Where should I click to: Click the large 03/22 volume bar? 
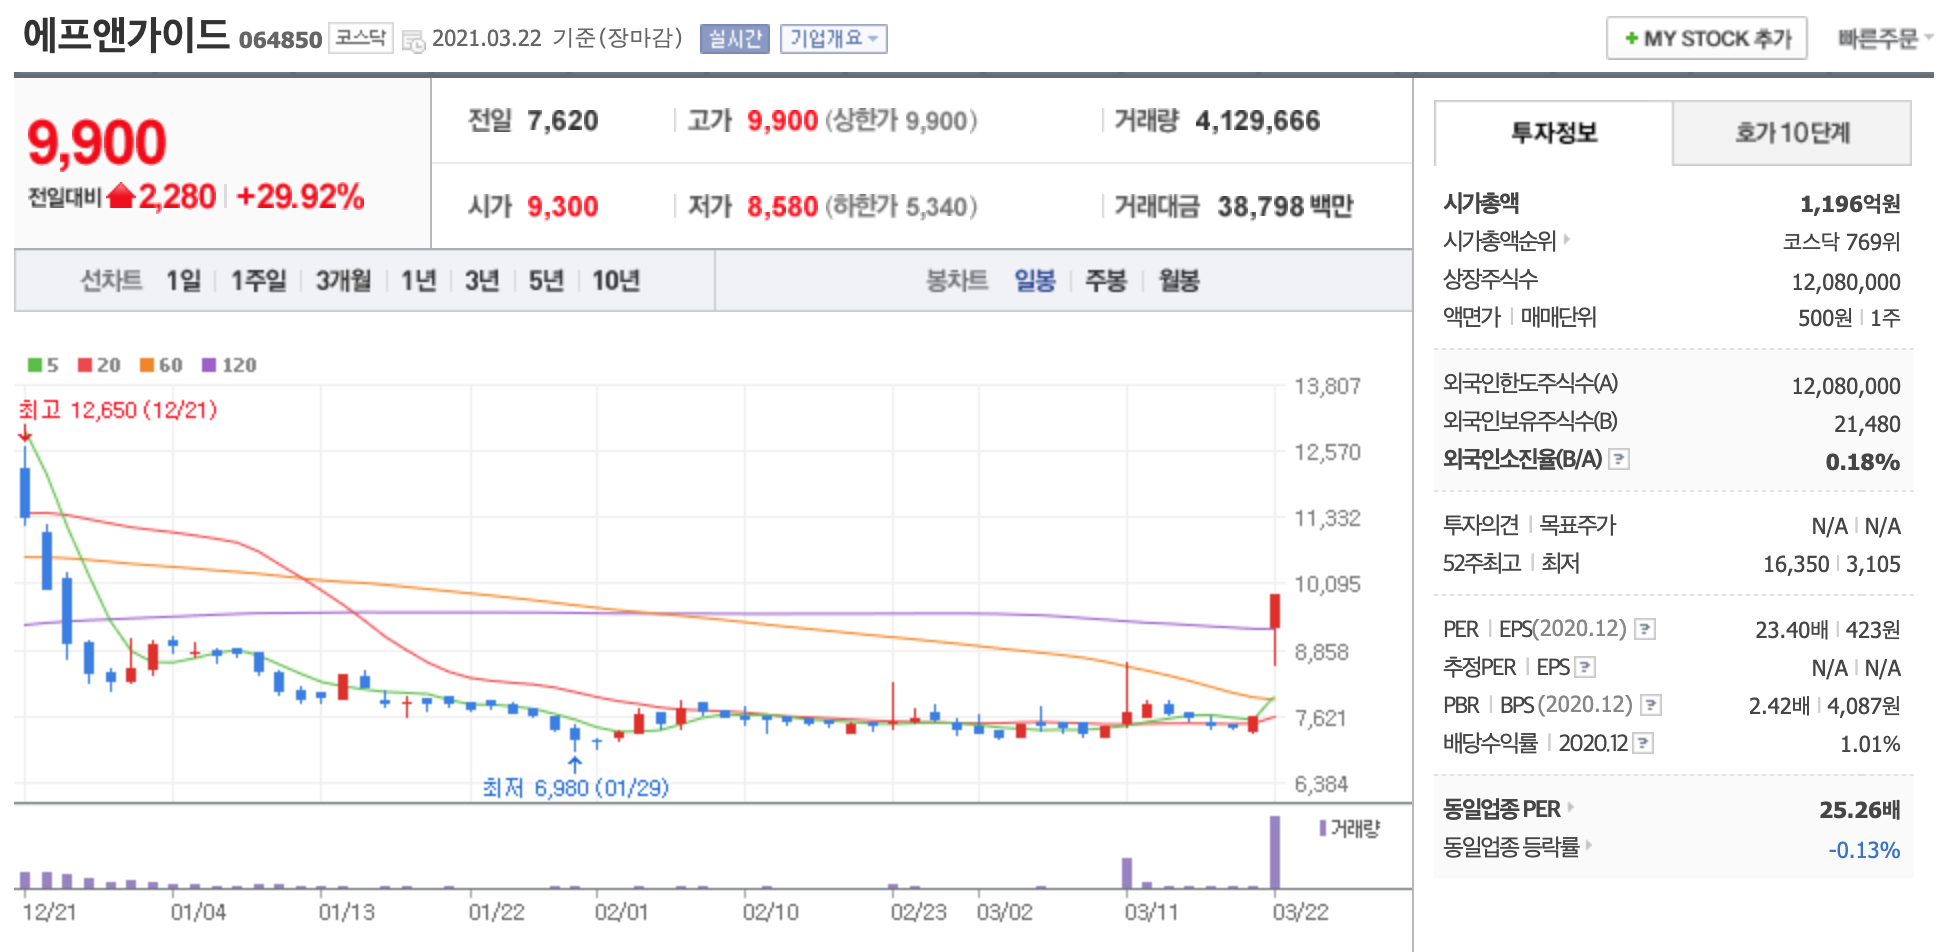click(x=1275, y=852)
